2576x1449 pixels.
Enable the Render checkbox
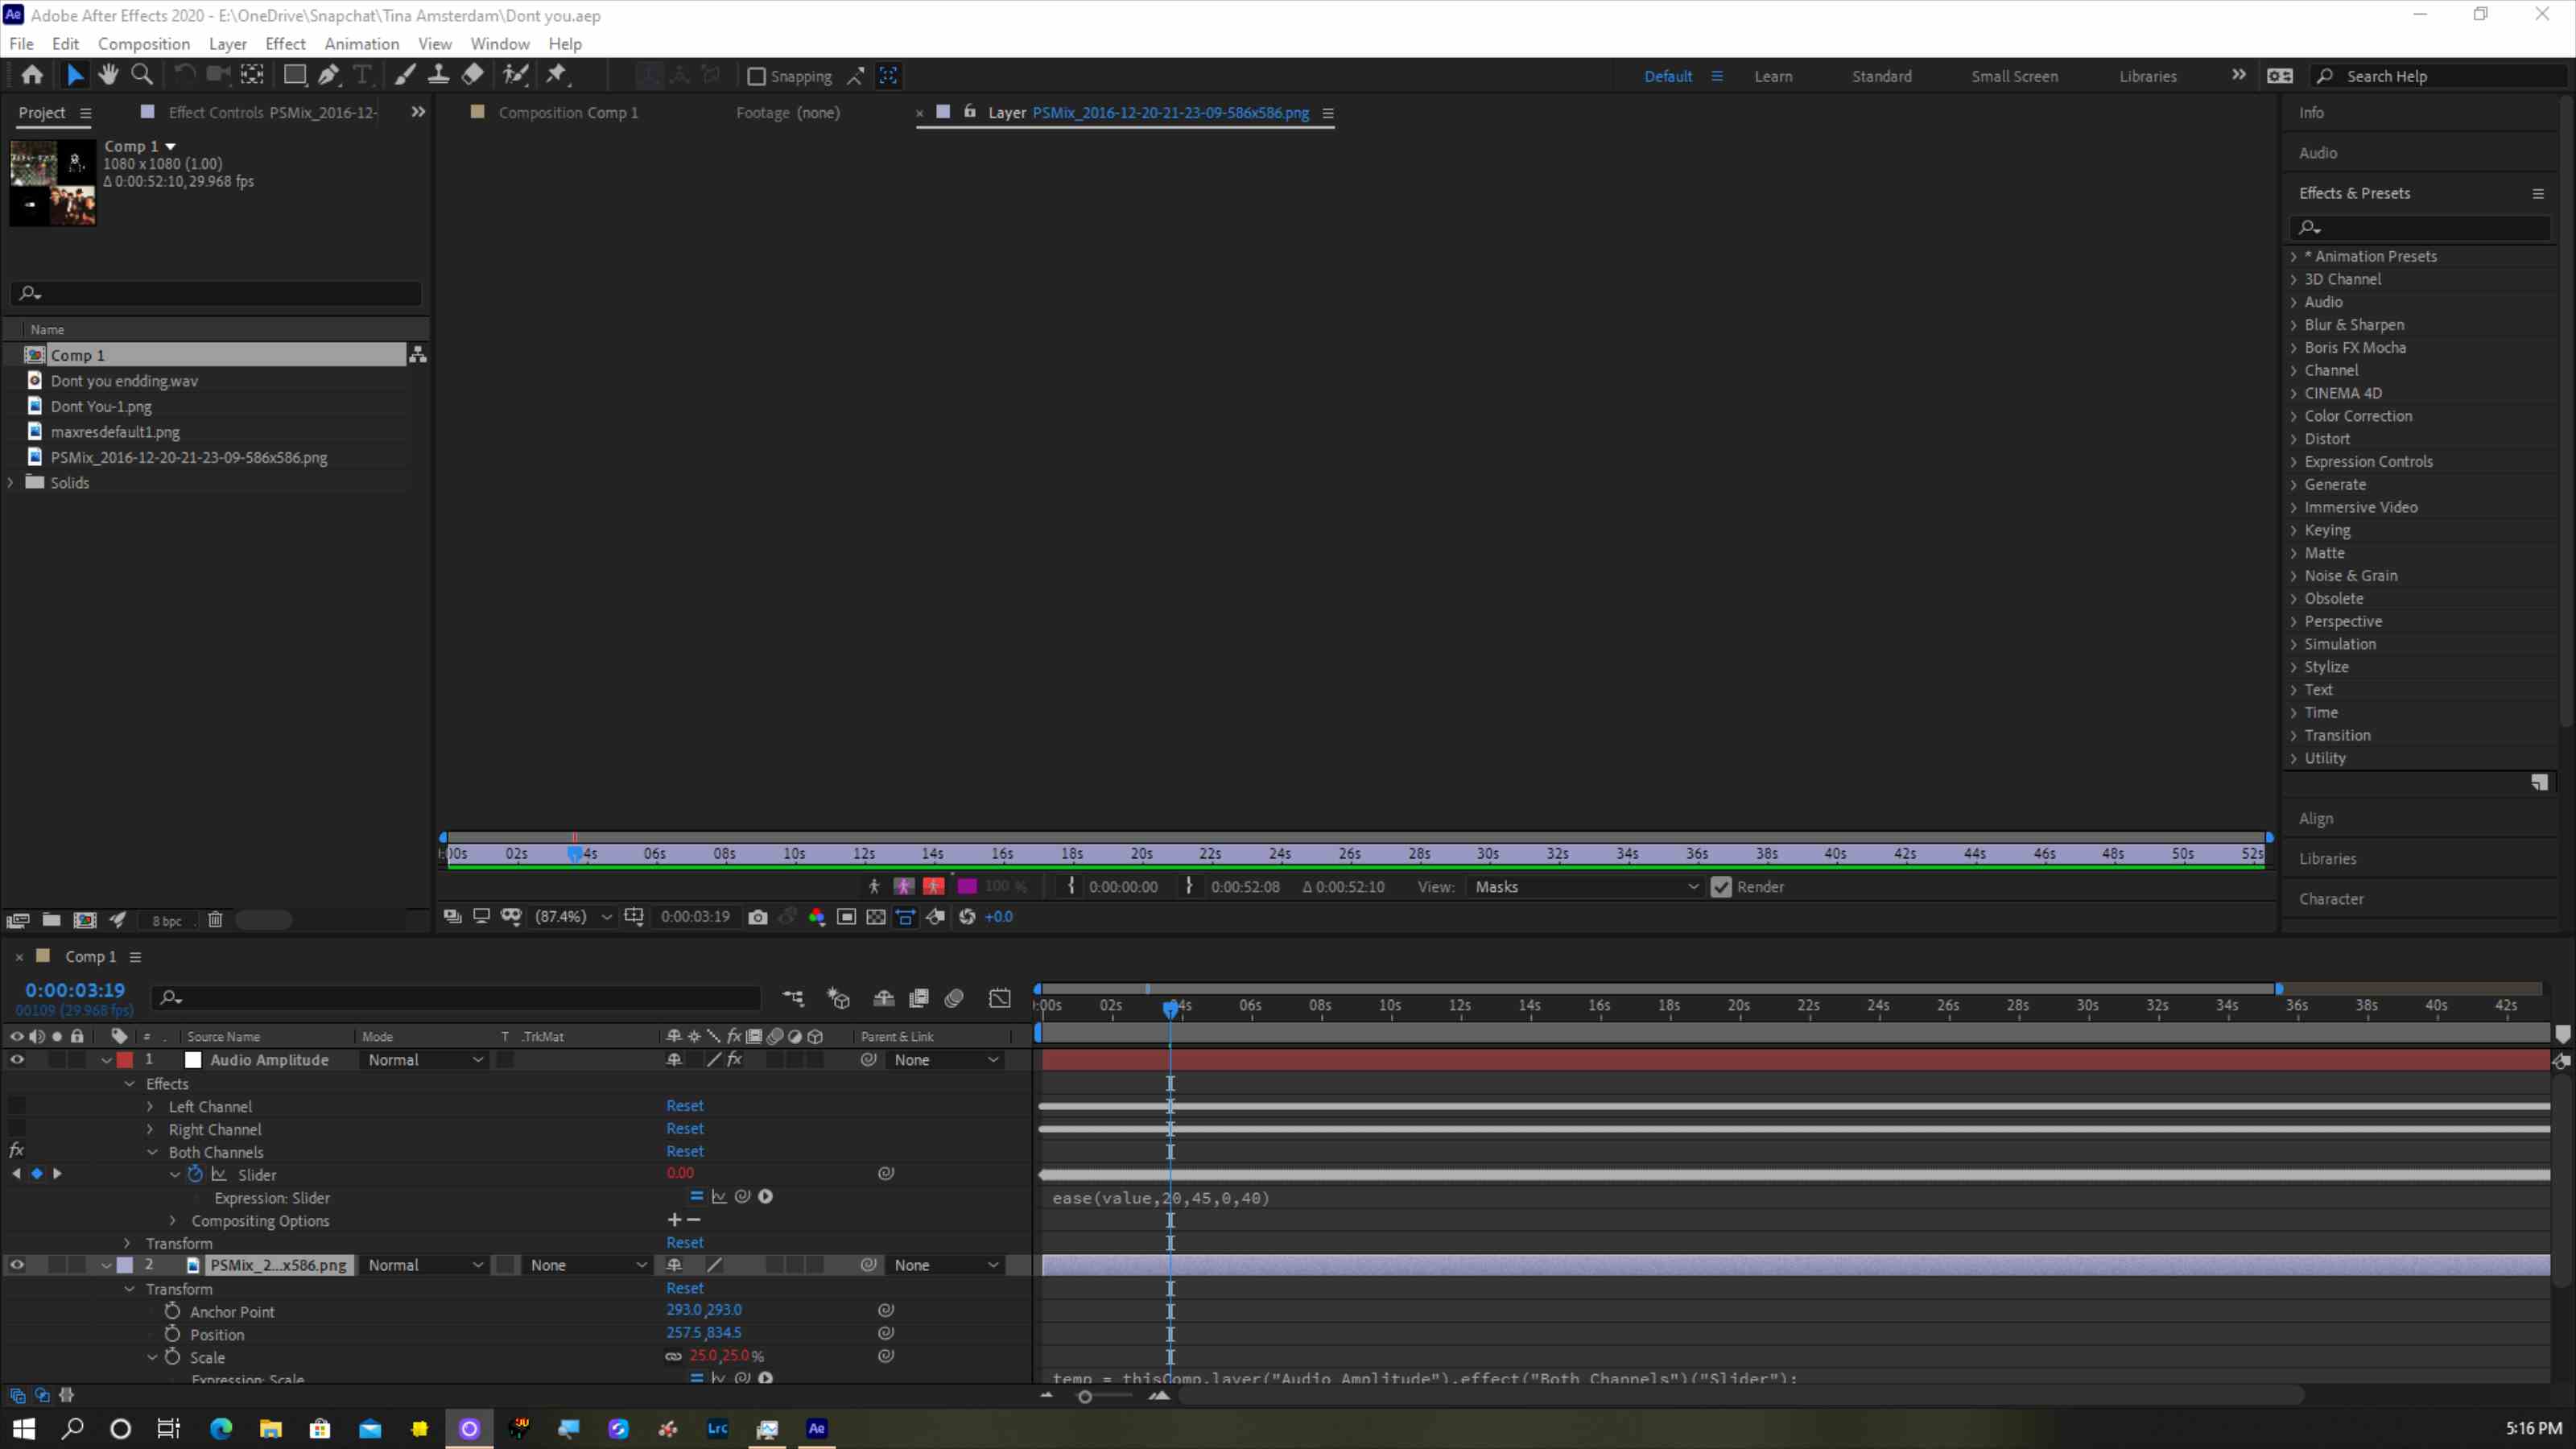pos(1721,886)
